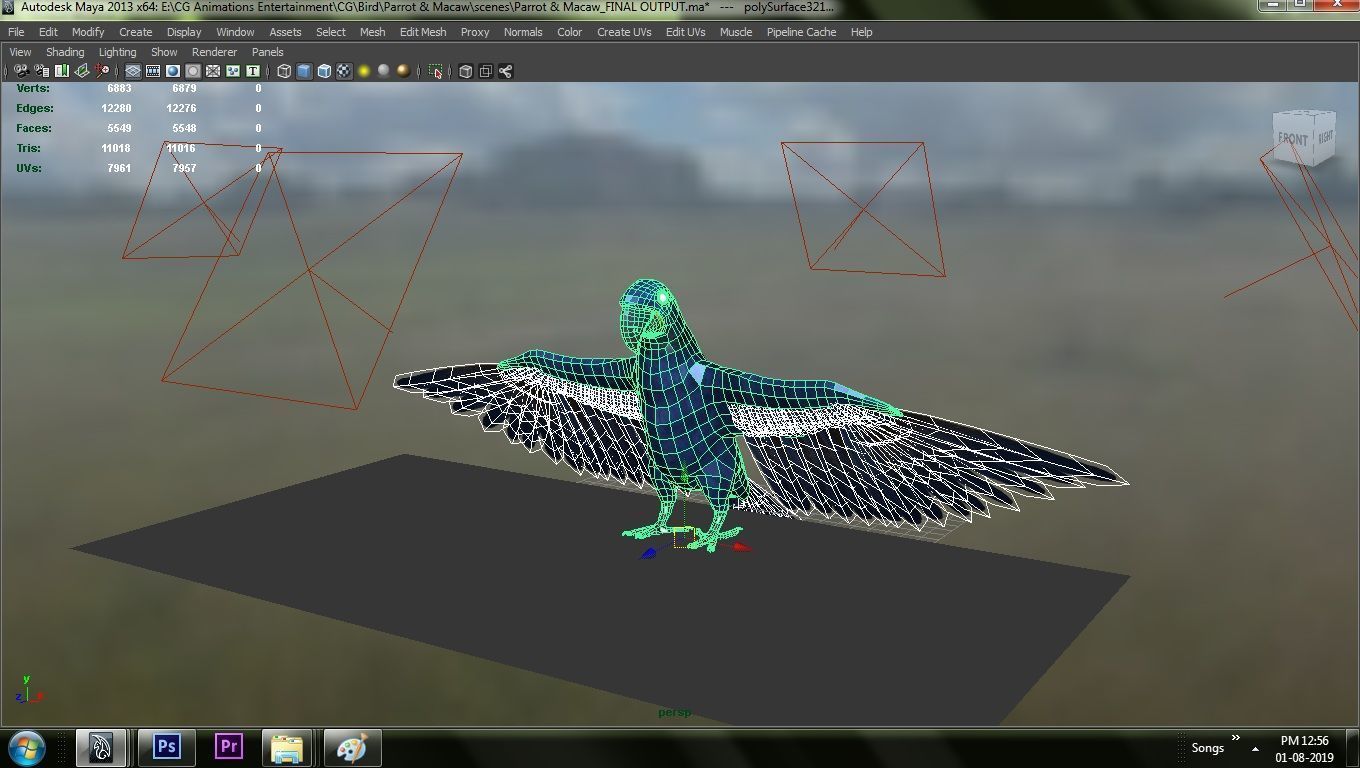
Task: Switch to Maya in the taskbar
Action: [x=101, y=747]
